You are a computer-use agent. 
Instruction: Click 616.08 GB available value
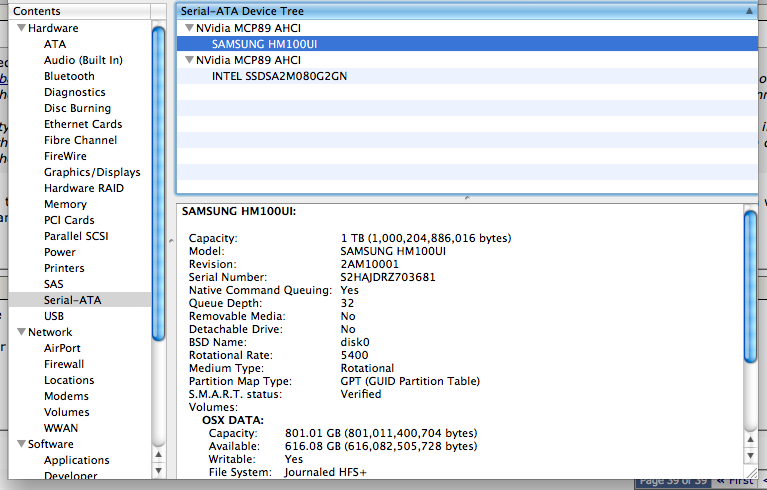tap(381, 446)
